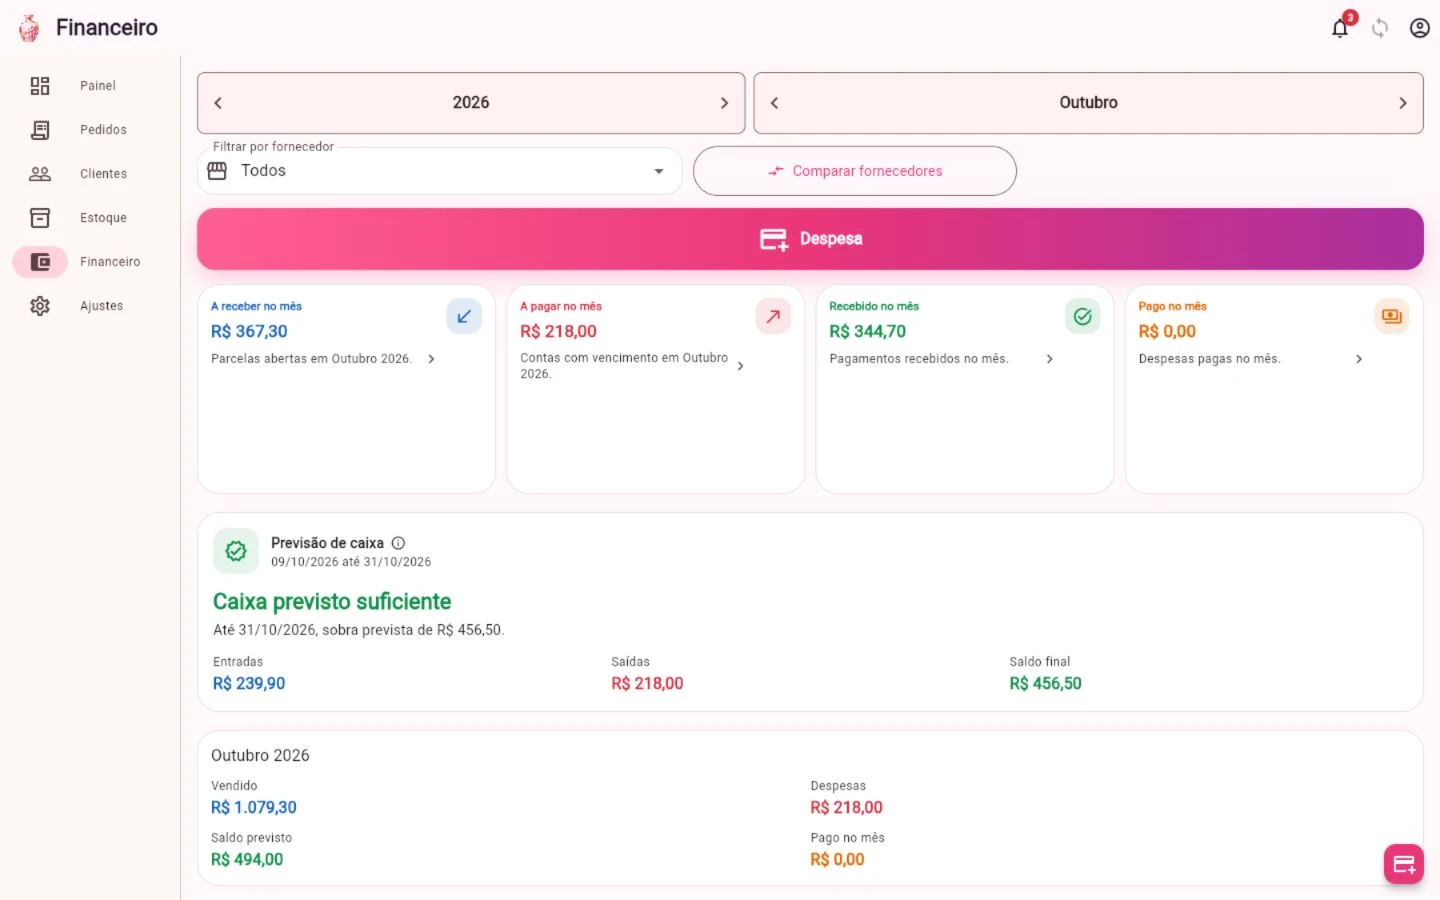Open Ajustes in the sidebar
This screenshot has width=1440, height=900.
click(x=101, y=306)
